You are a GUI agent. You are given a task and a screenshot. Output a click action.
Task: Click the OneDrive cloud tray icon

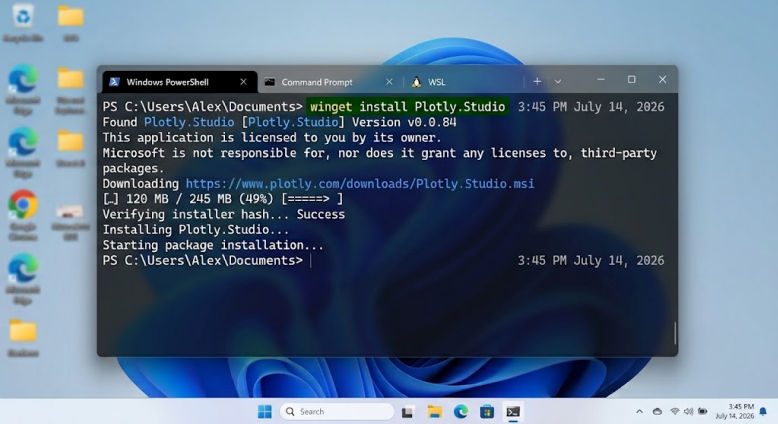[x=657, y=412]
